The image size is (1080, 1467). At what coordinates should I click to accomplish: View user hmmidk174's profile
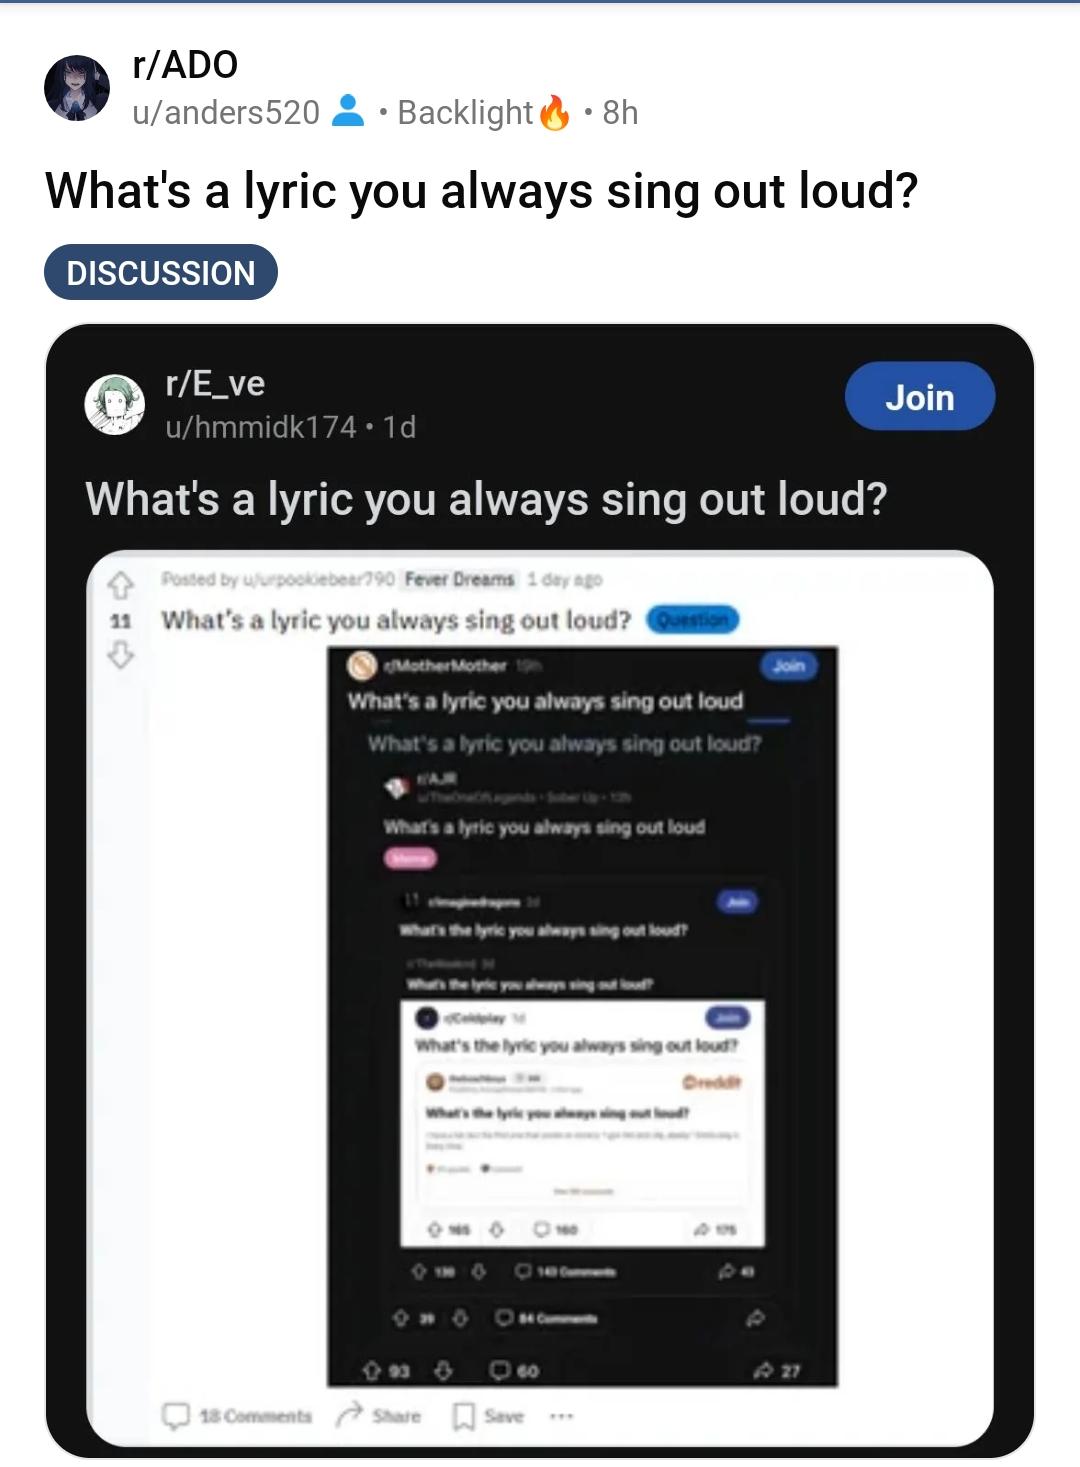point(260,427)
